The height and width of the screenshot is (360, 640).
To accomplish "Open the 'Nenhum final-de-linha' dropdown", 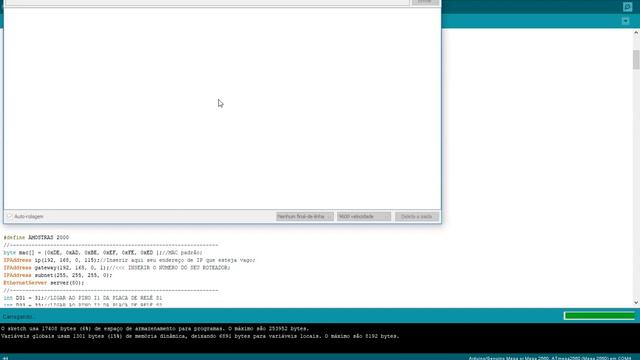I will coord(304,216).
